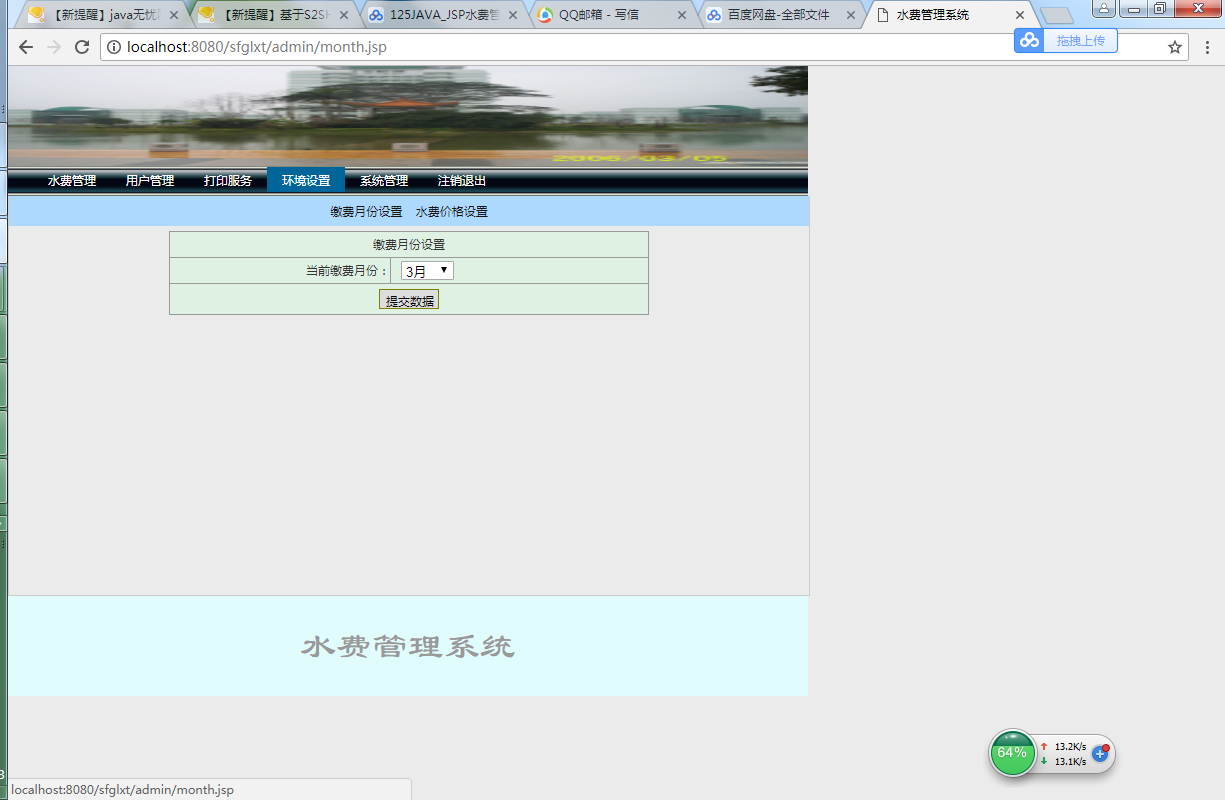Screen dimensions: 1225x800
Task: Click 注销退出 to log out
Action: pos(462,181)
